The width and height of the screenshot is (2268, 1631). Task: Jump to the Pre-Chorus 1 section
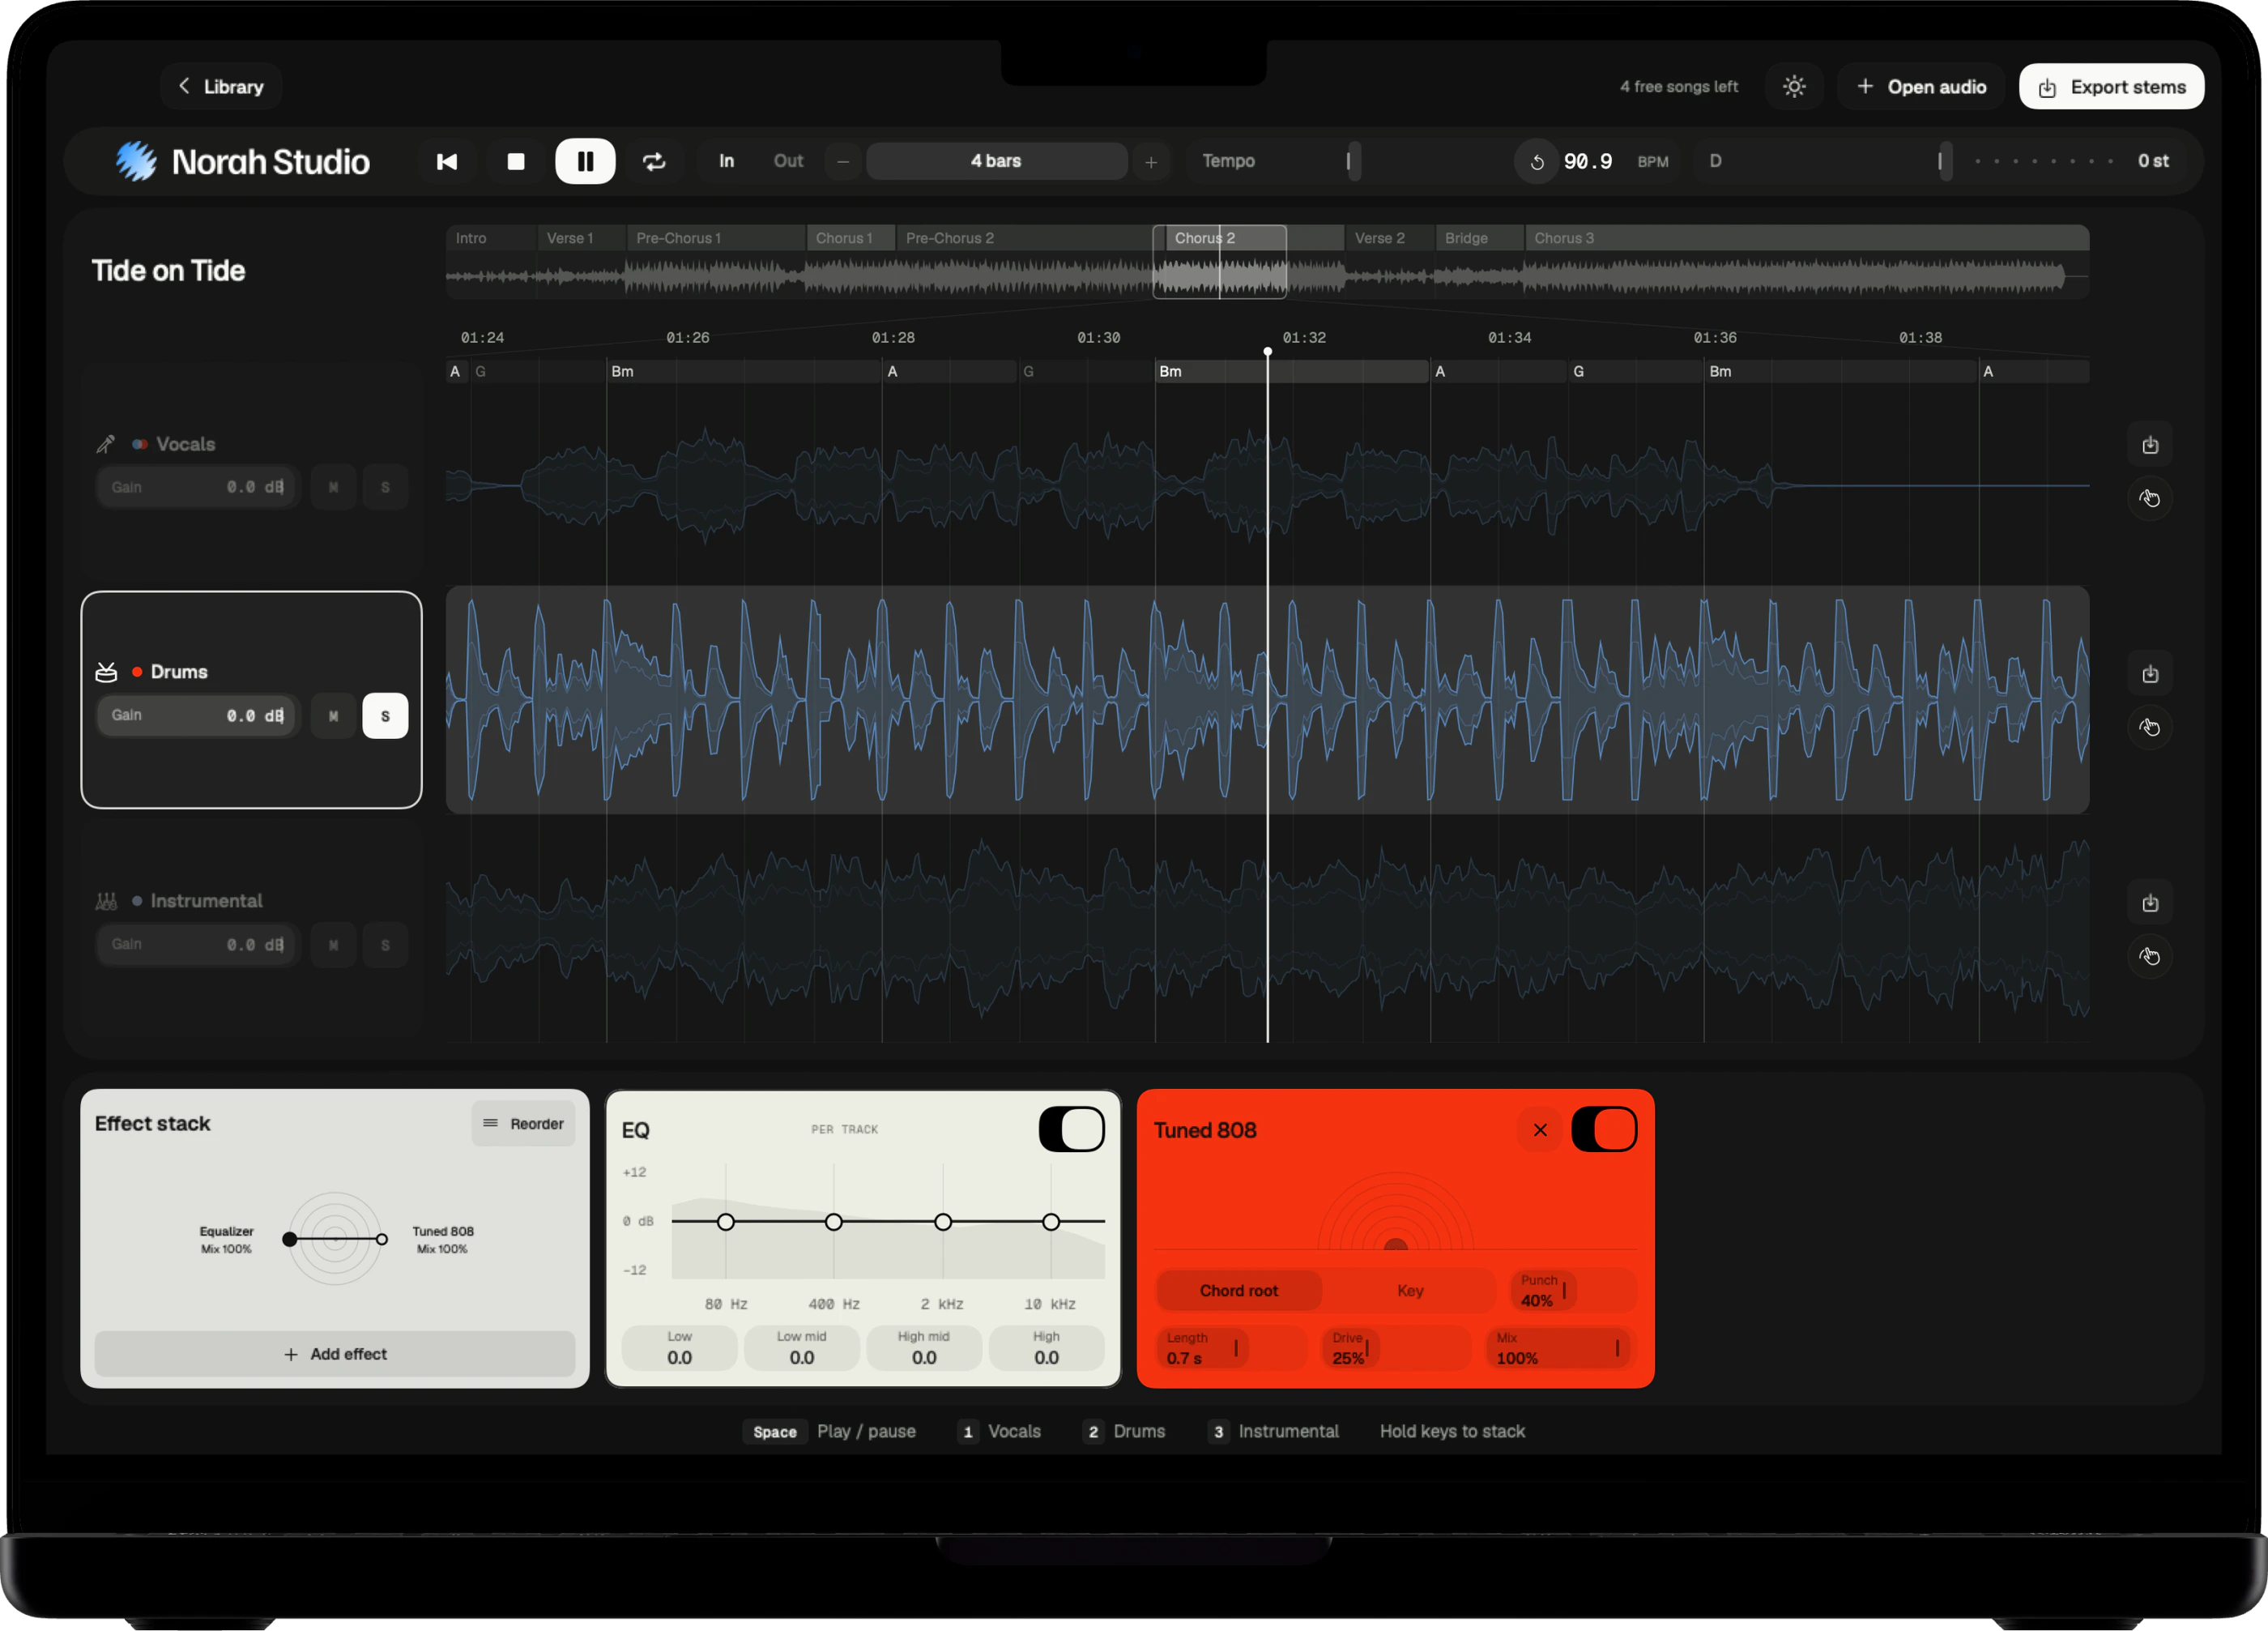click(716, 238)
